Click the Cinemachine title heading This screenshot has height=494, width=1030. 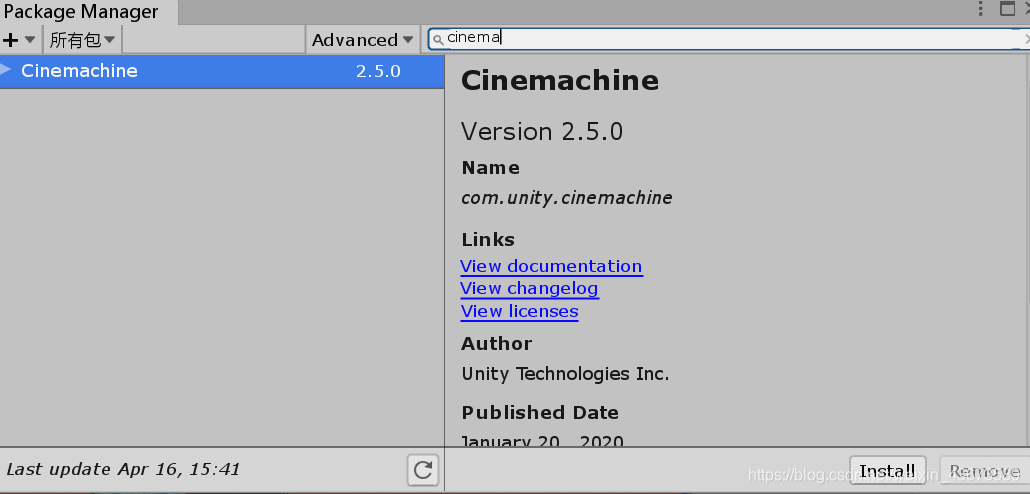(560, 80)
